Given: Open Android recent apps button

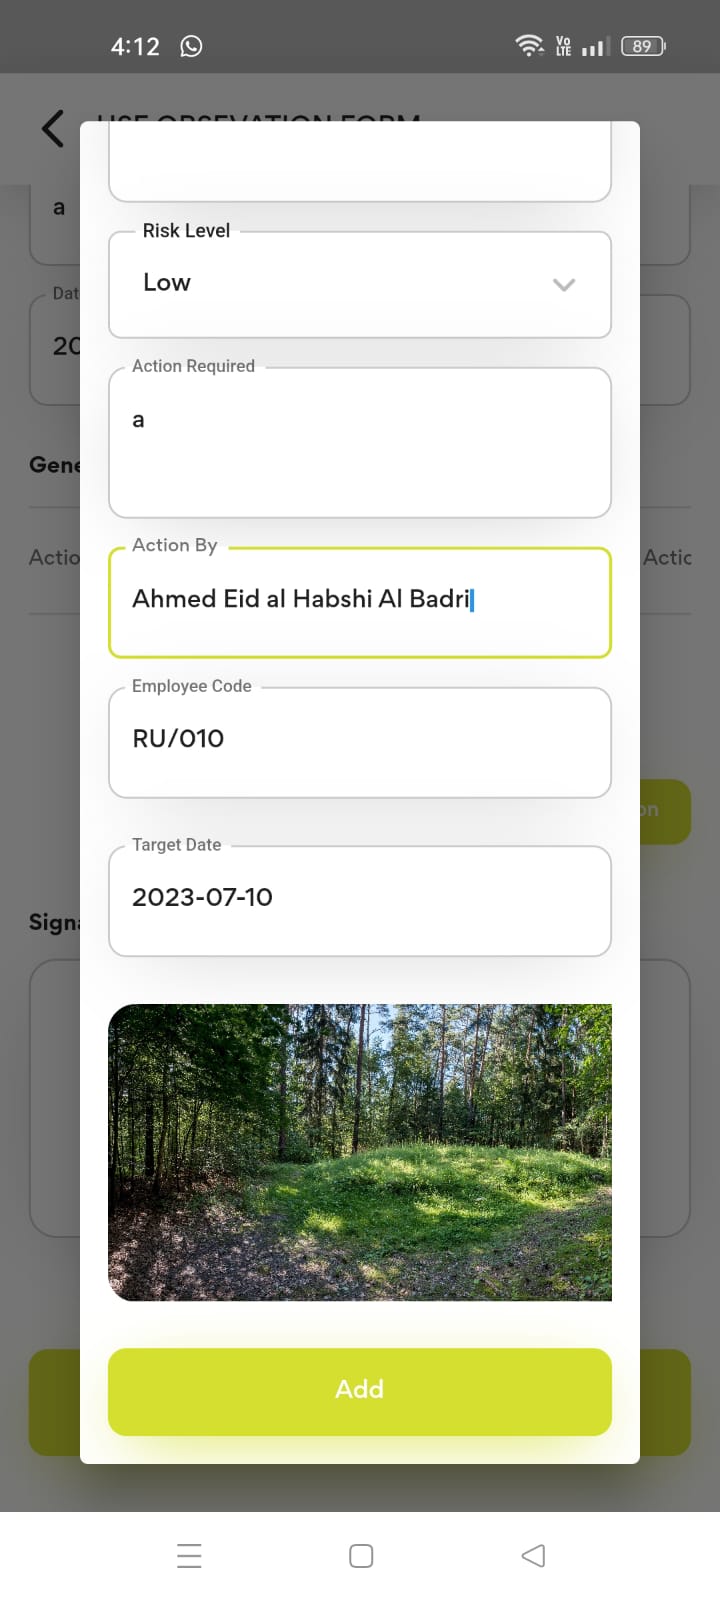Looking at the screenshot, I should 189,1556.
